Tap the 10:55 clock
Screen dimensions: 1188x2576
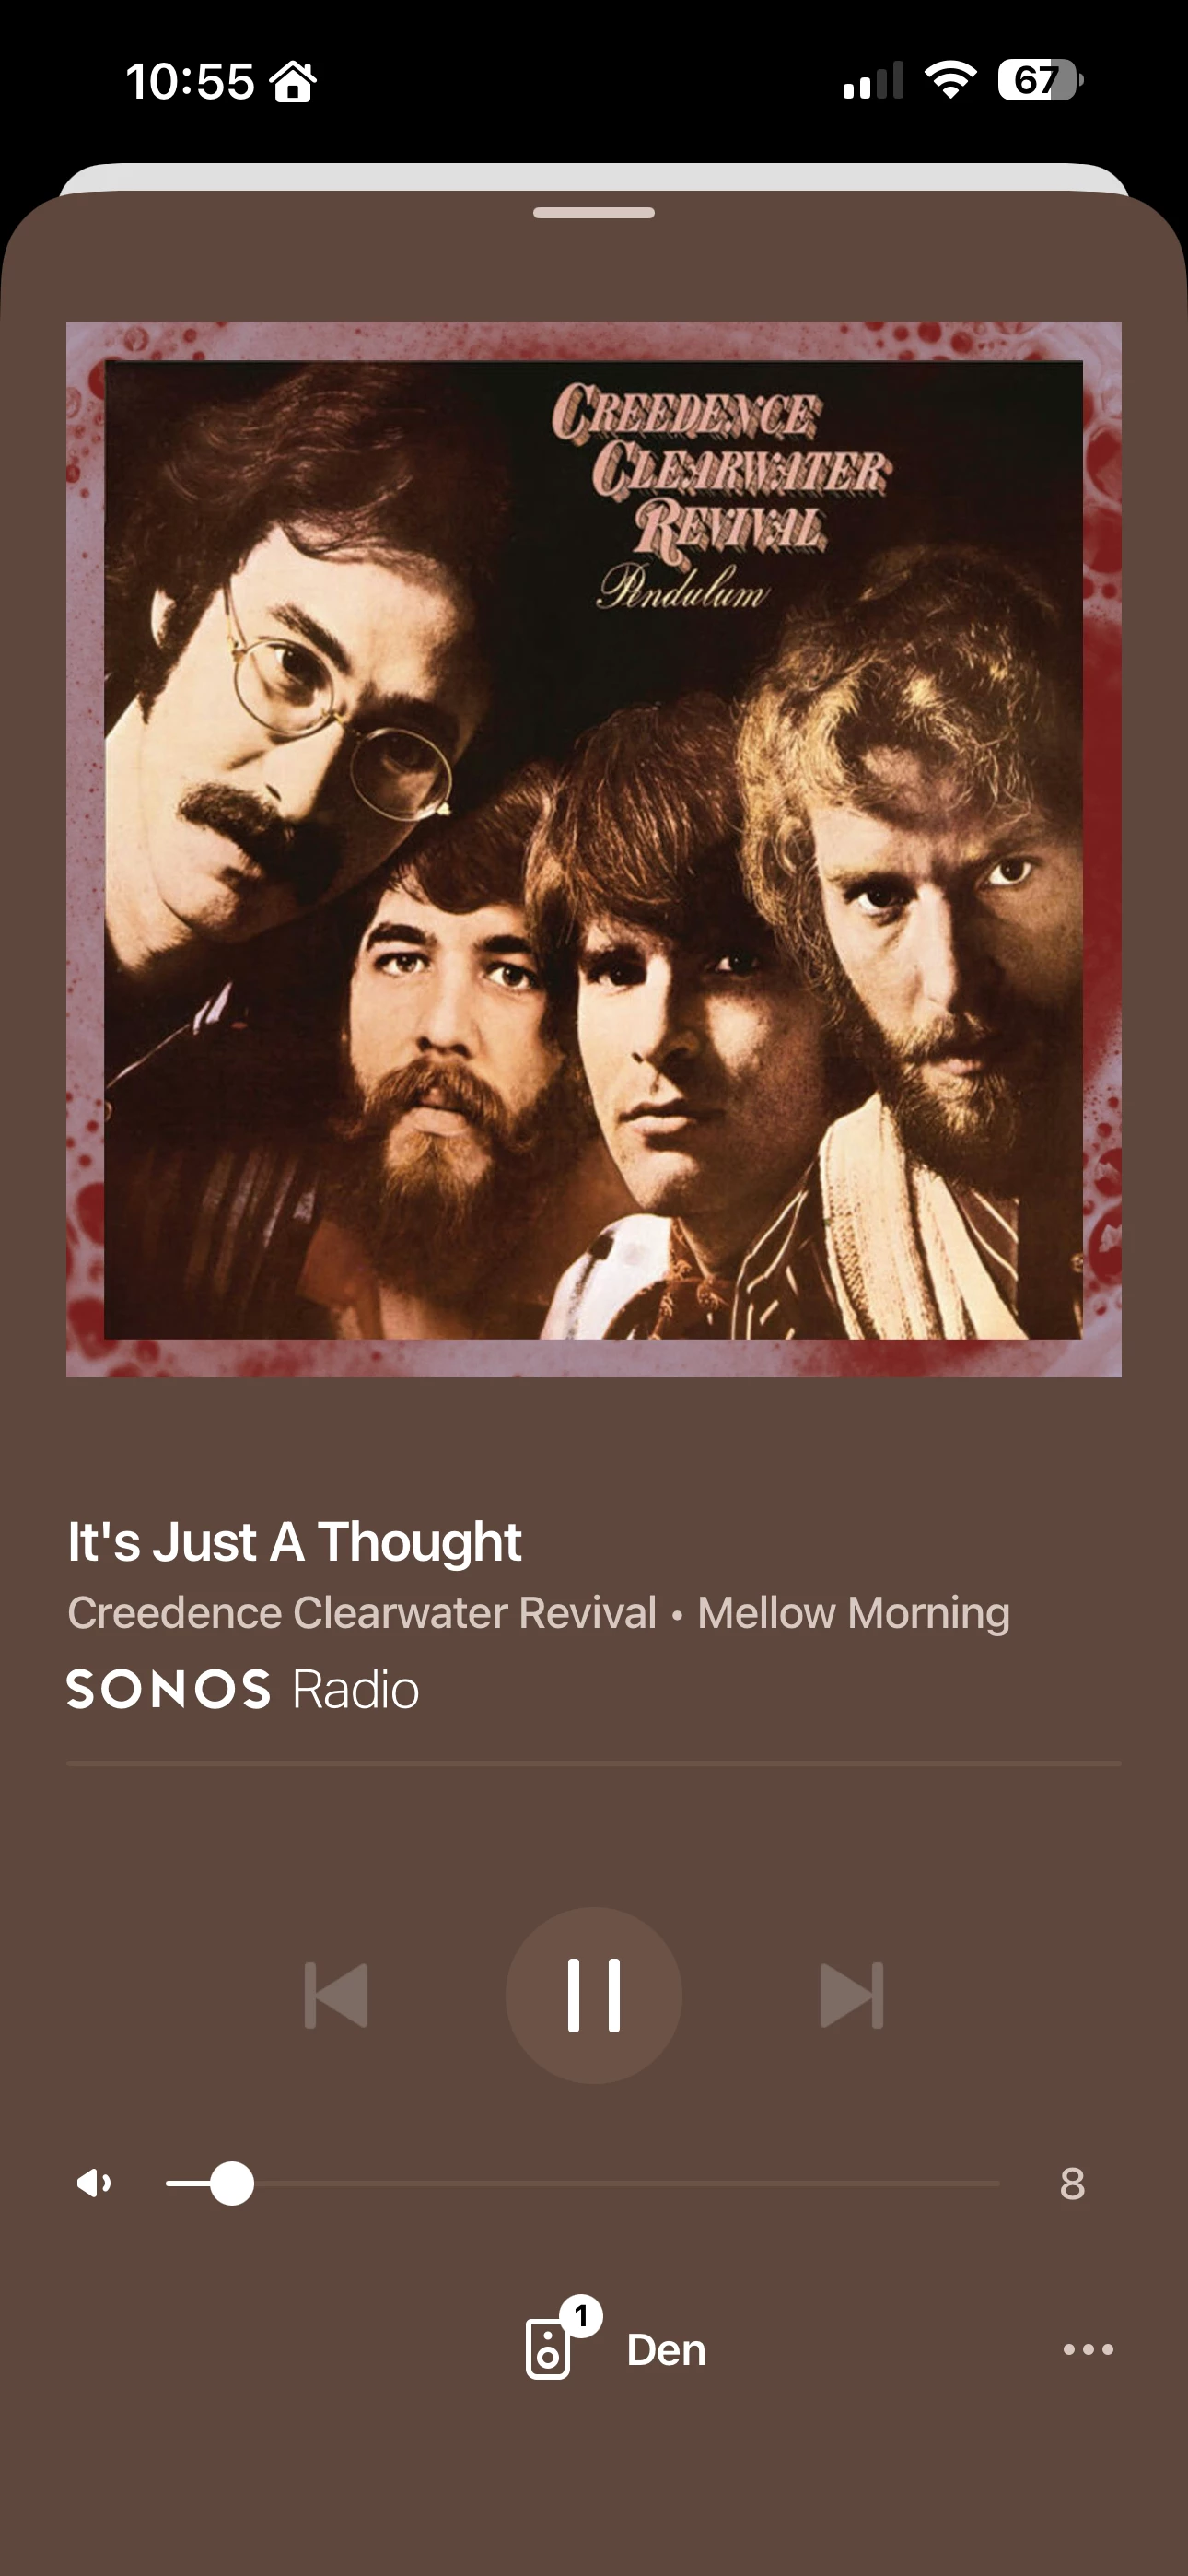[x=190, y=81]
